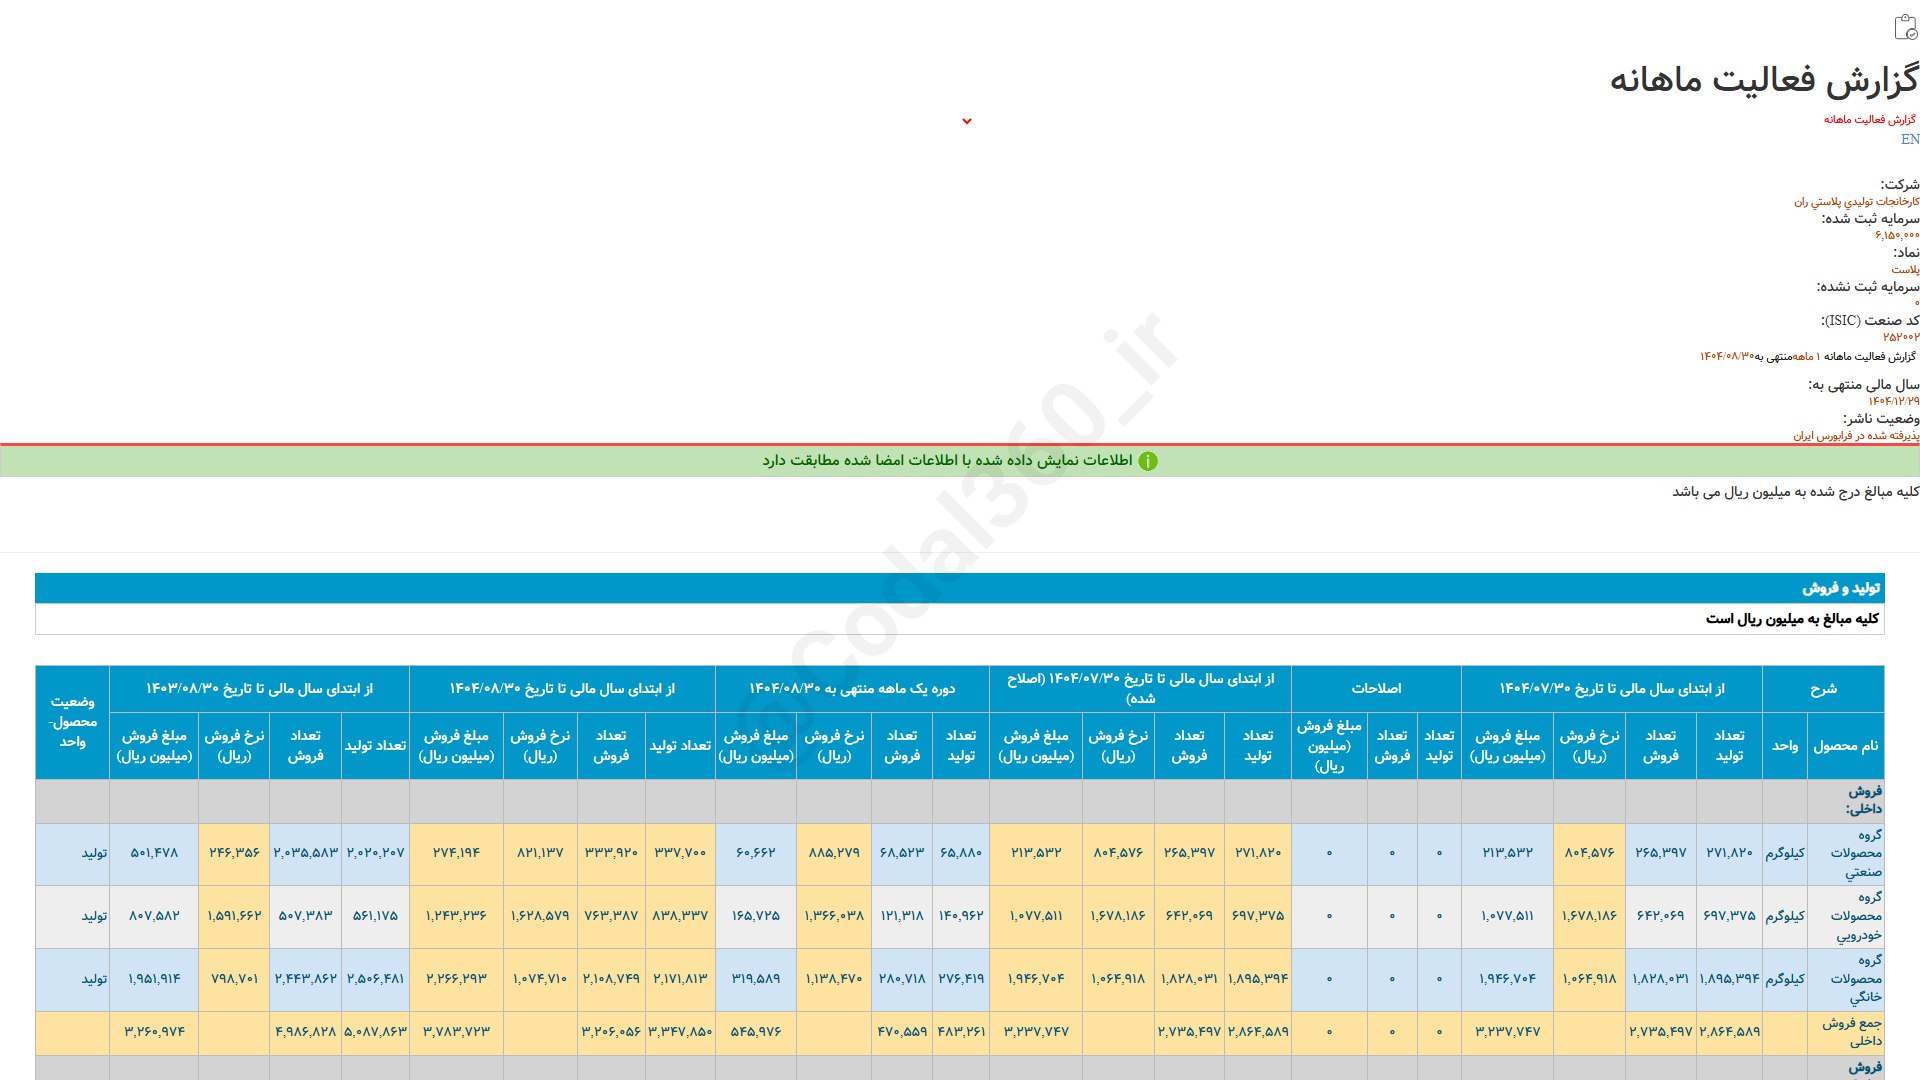Click the وضعیت محصول-واحد column header

pyautogui.click(x=72, y=721)
